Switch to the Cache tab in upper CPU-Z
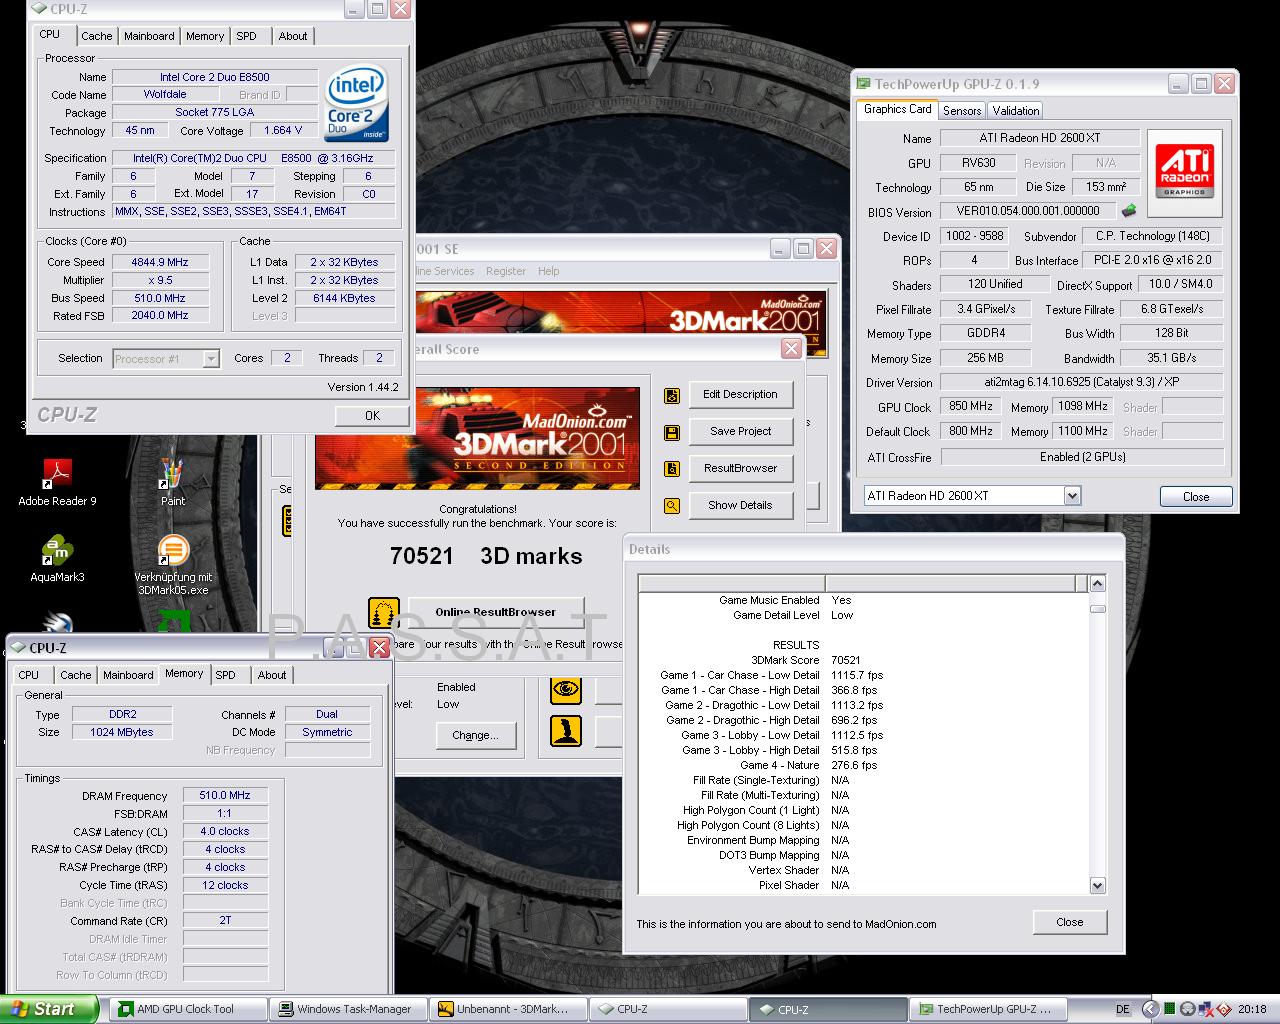The image size is (1280, 1024). coord(97,36)
